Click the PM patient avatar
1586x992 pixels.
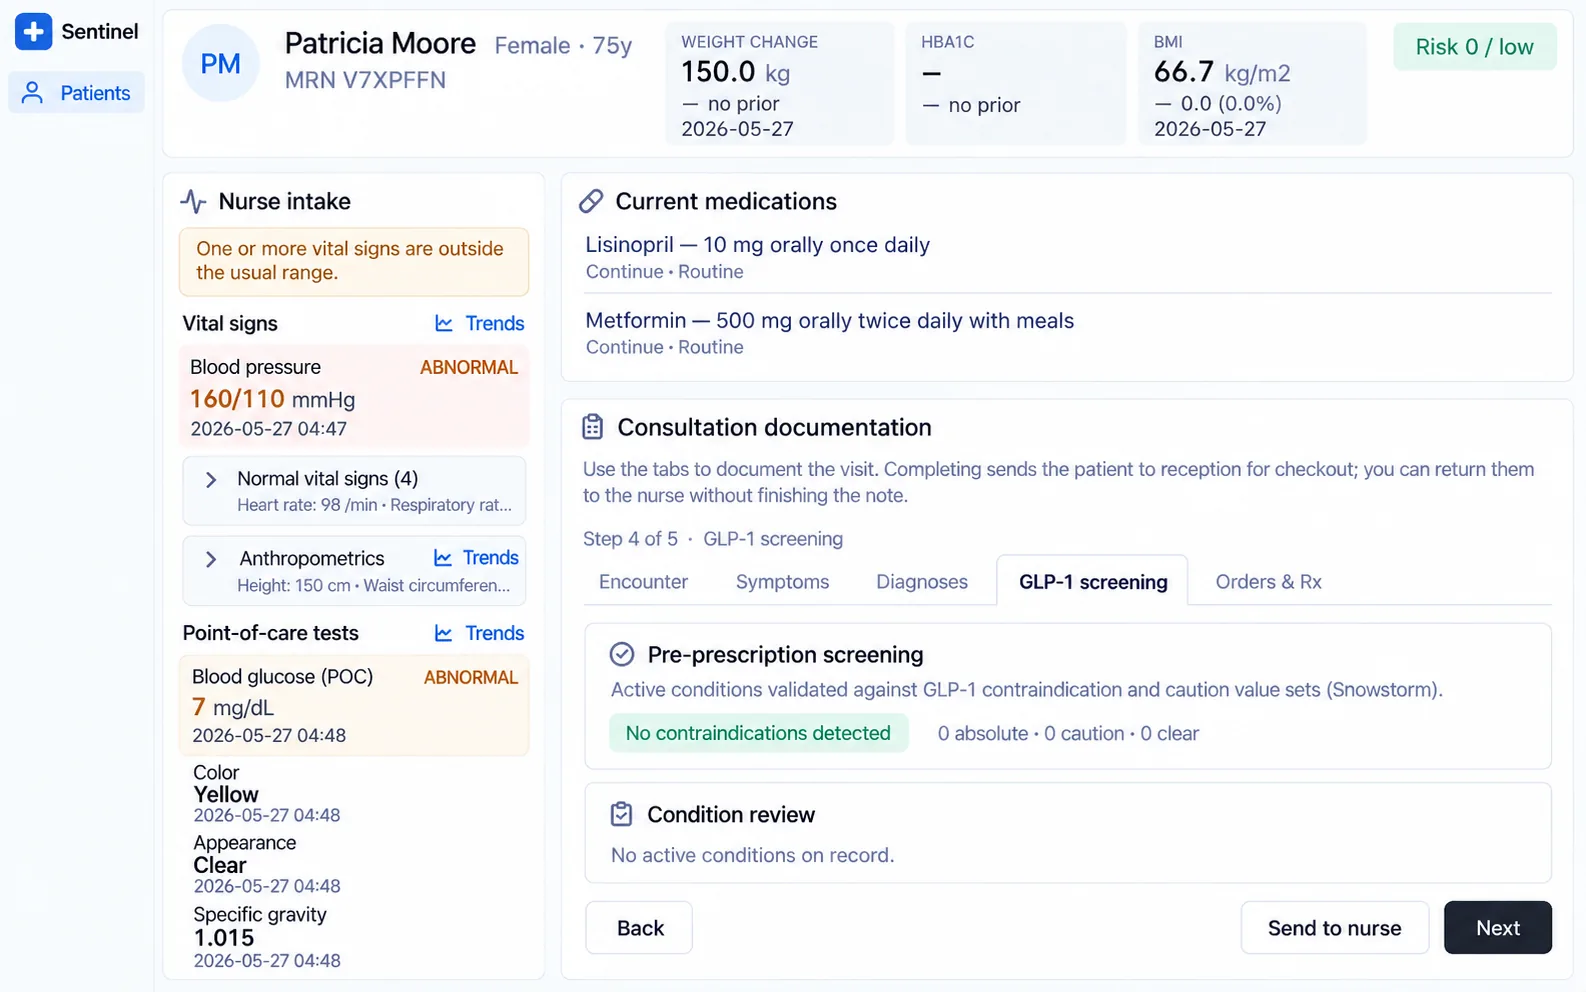[x=221, y=64]
